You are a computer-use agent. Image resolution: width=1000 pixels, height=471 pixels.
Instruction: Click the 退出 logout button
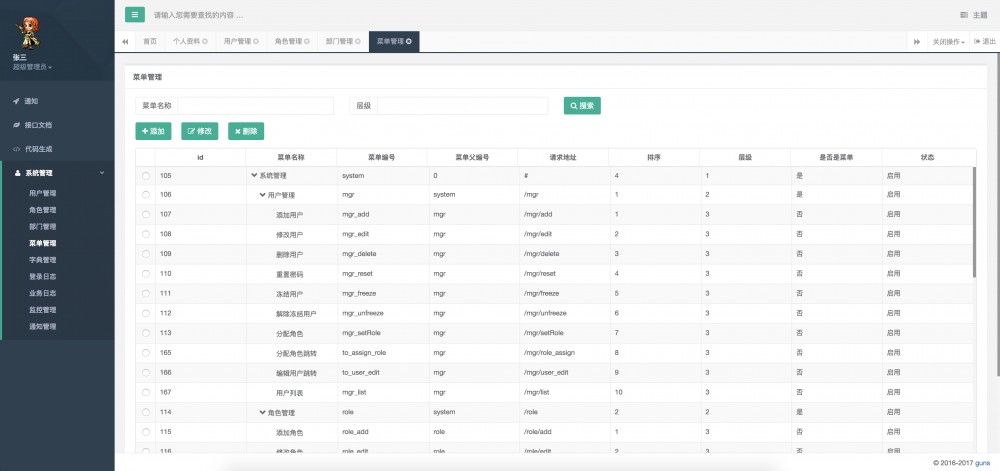point(984,41)
